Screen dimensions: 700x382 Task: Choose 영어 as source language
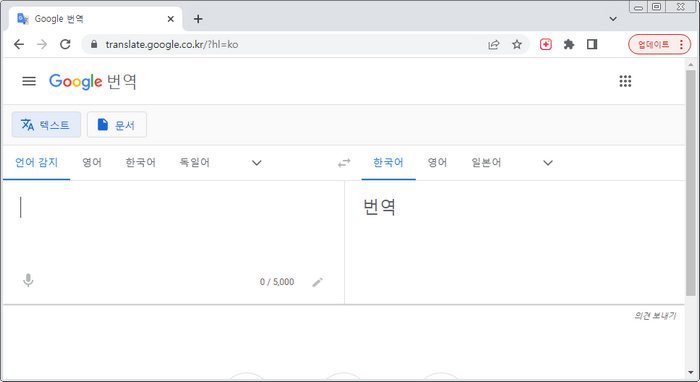(x=92, y=162)
